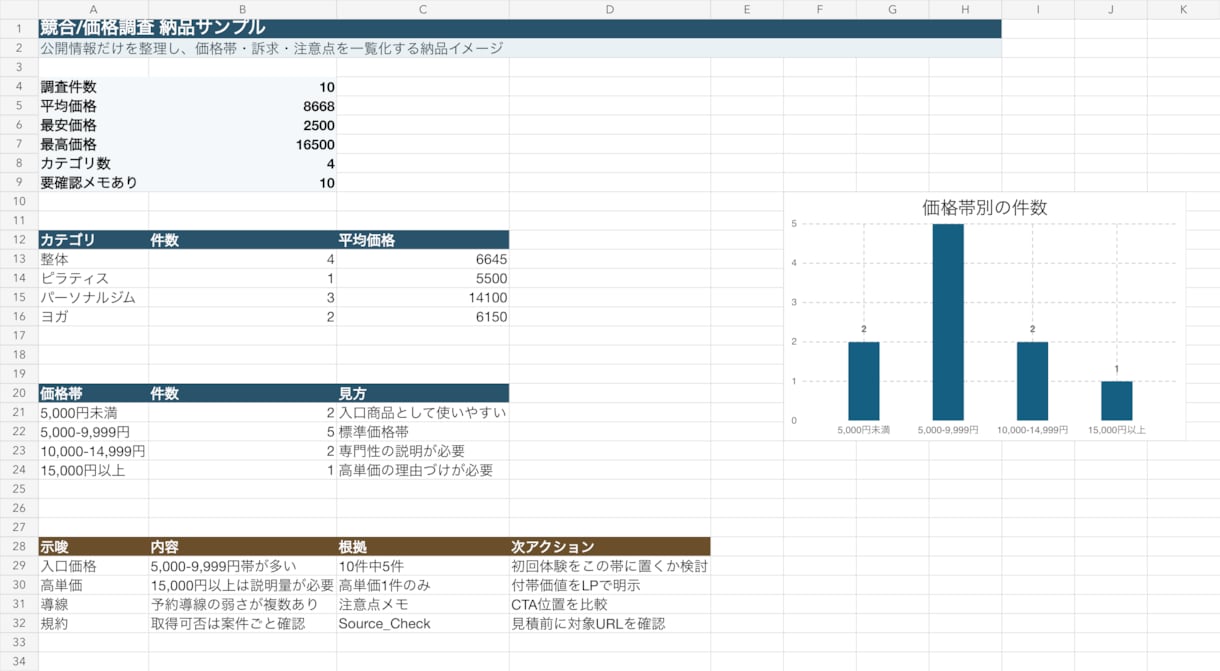Screen dimensions: 1220x671
Task: Click the 整体 category cell
Action: pyautogui.click(x=93, y=259)
